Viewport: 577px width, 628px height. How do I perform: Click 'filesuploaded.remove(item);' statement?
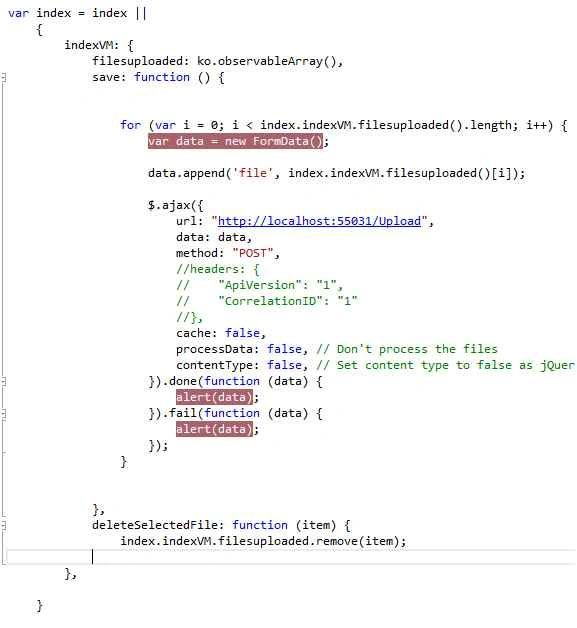click(x=312, y=541)
